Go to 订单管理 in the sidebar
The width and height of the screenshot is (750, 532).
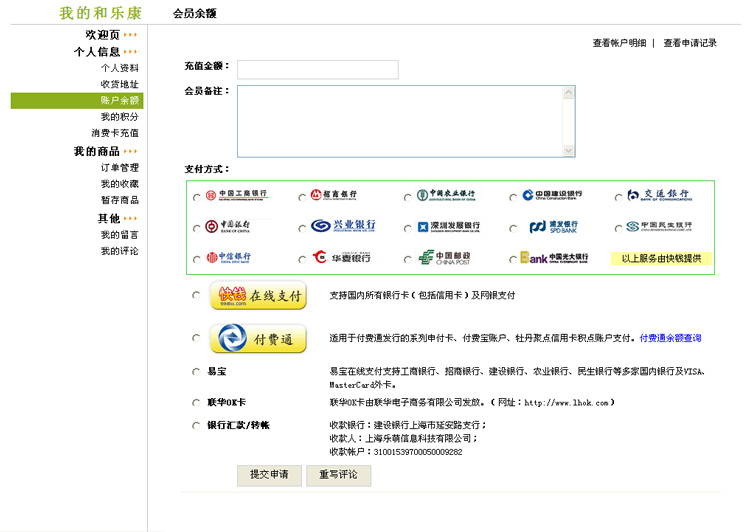click(120, 168)
